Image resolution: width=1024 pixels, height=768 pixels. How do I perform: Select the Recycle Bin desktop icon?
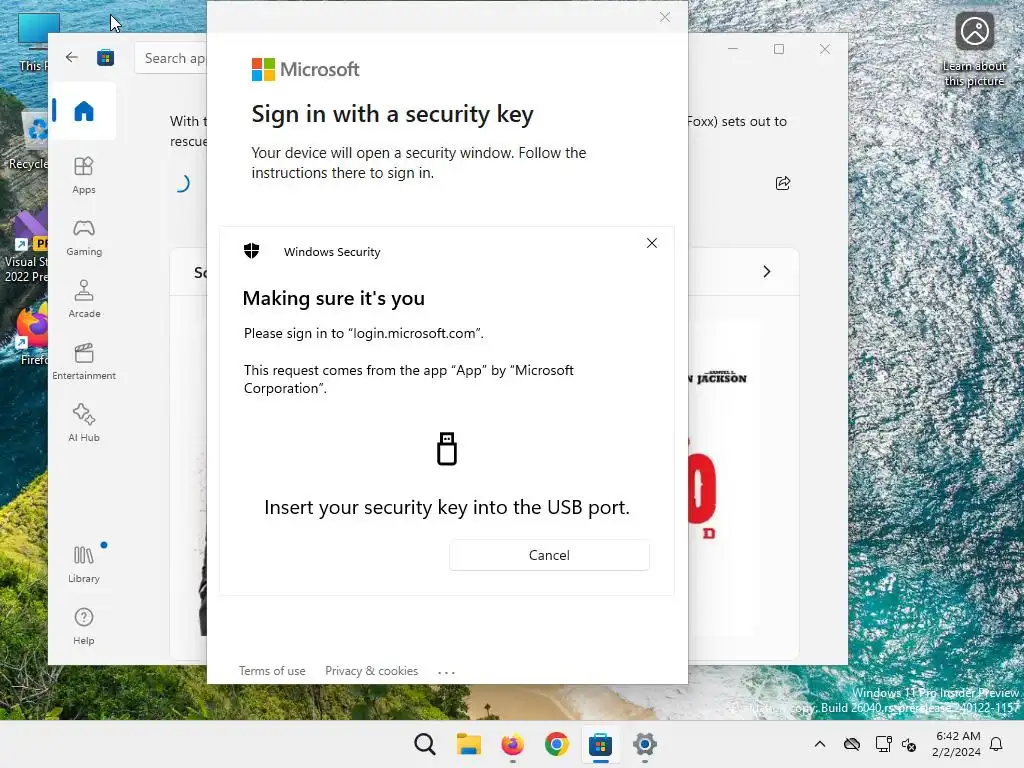click(x=30, y=140)
